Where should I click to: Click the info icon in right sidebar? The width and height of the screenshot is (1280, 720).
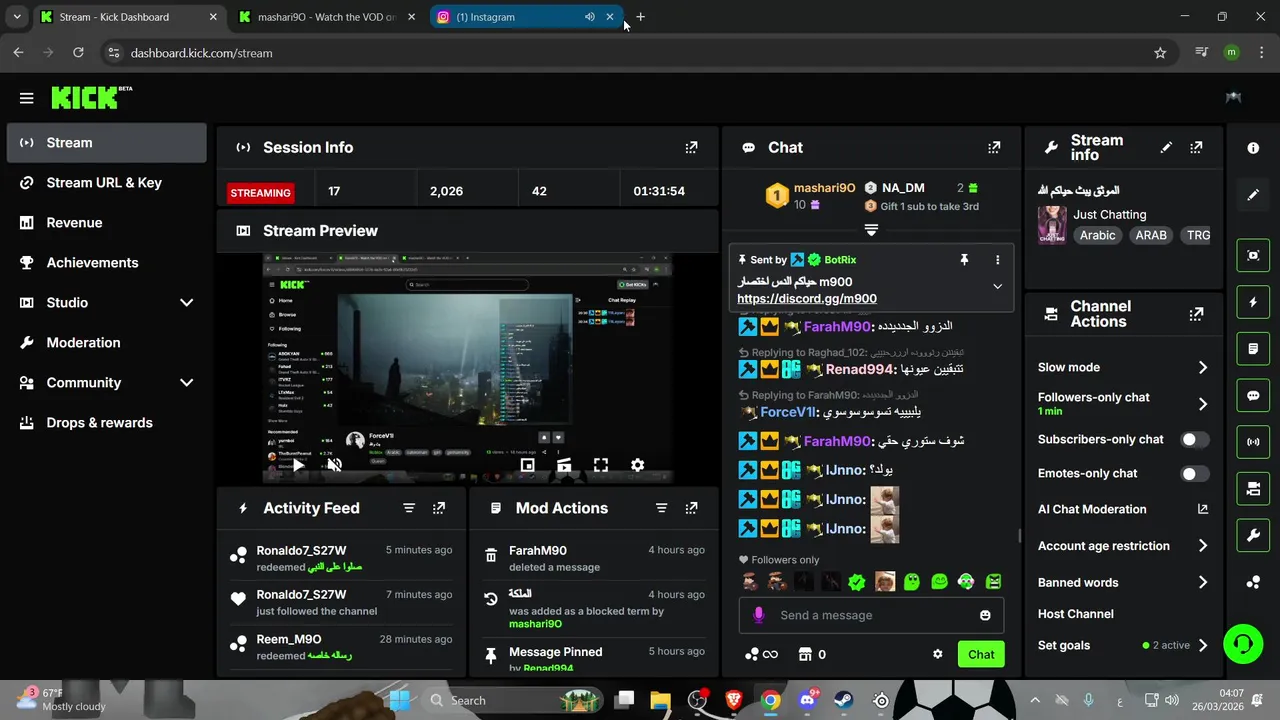tap(1253, 148)
